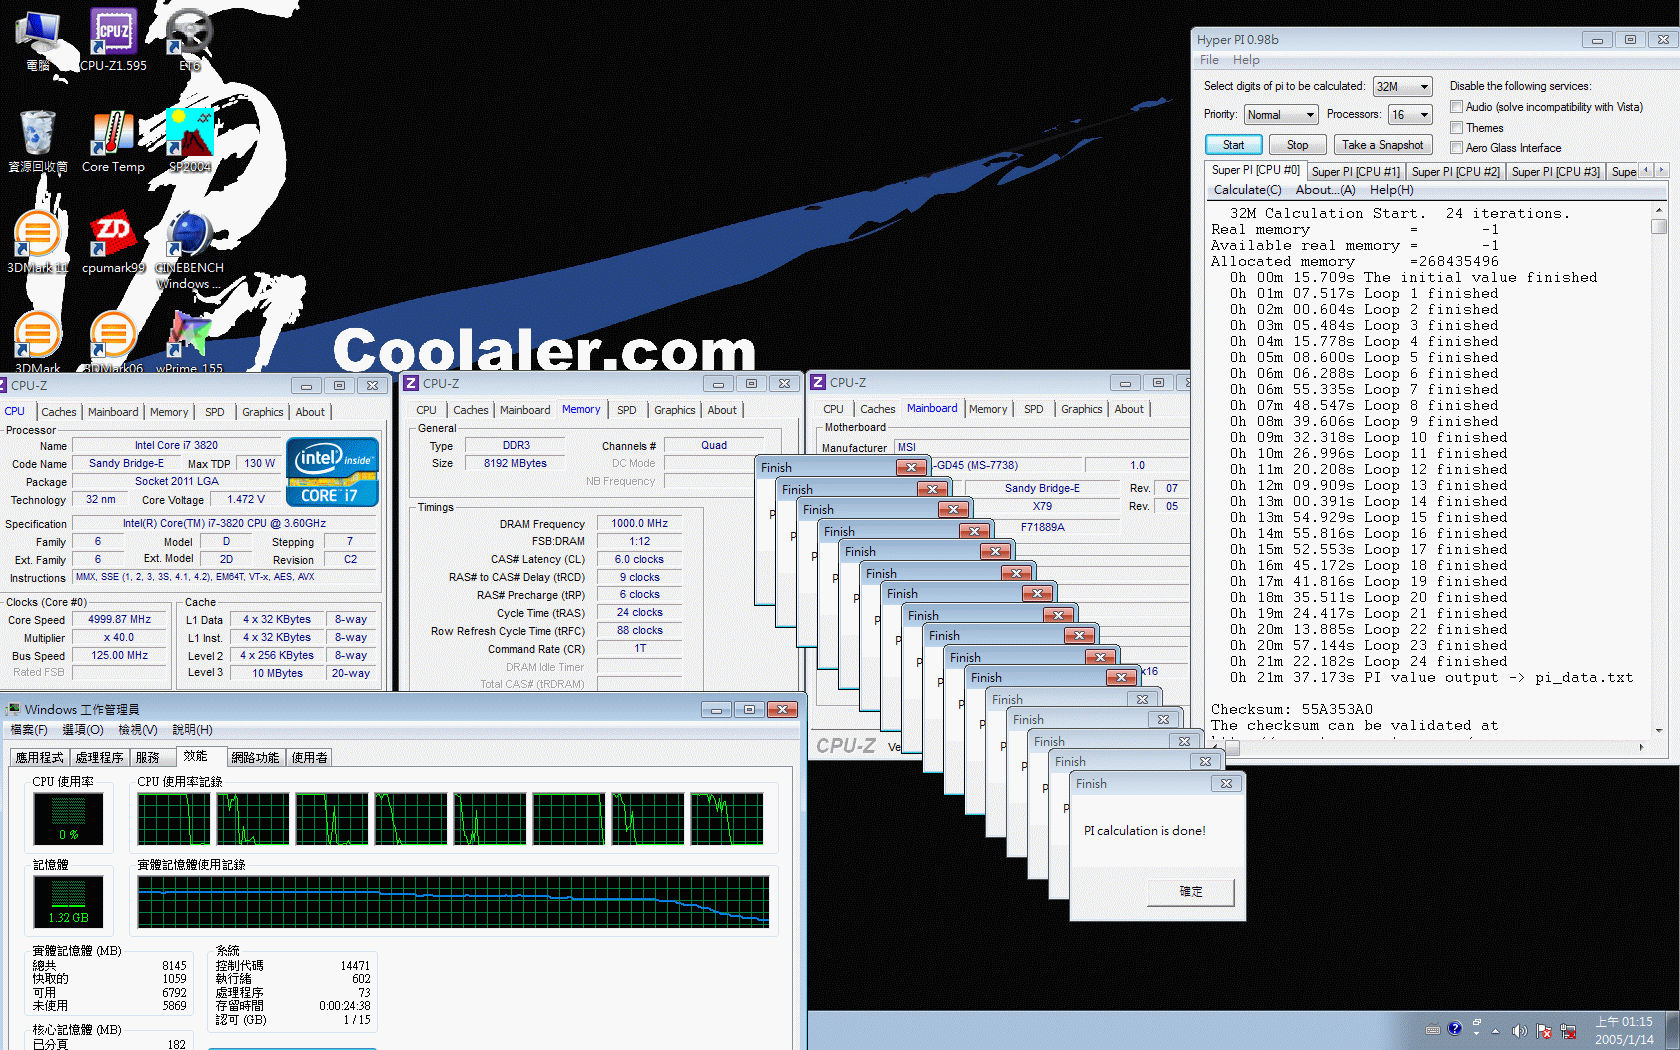The image size is (1680, 1050).
Task: Click the network disconnected tray icon
Action: pyautogui.click(x=1568, y=1031)
